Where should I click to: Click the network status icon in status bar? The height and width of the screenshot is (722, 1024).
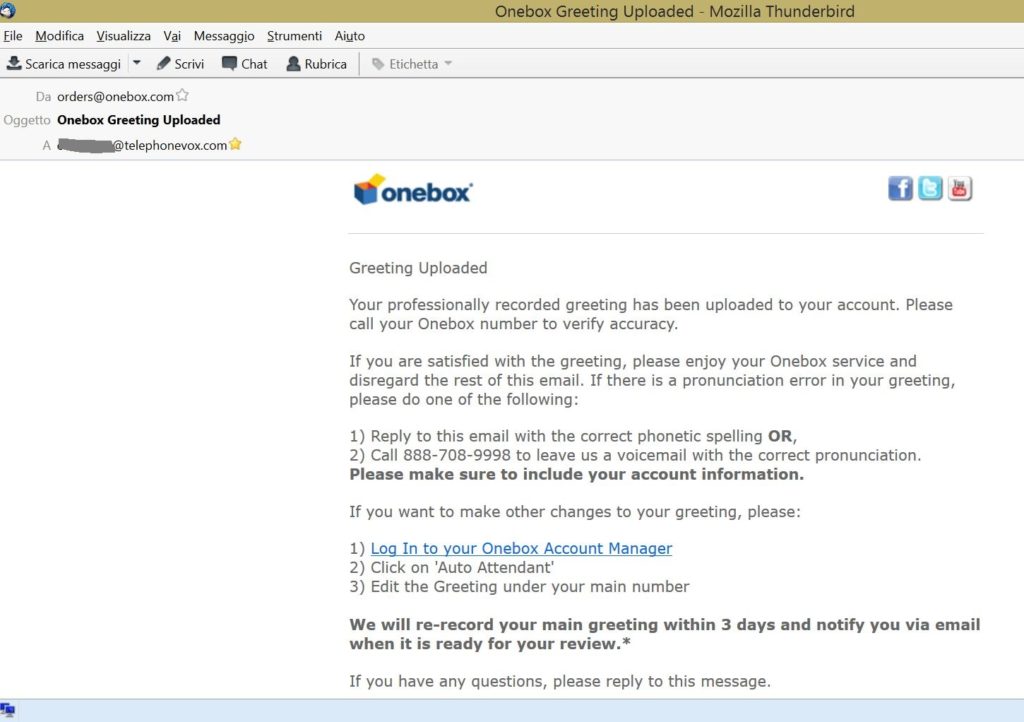click(x=8, y=711)
